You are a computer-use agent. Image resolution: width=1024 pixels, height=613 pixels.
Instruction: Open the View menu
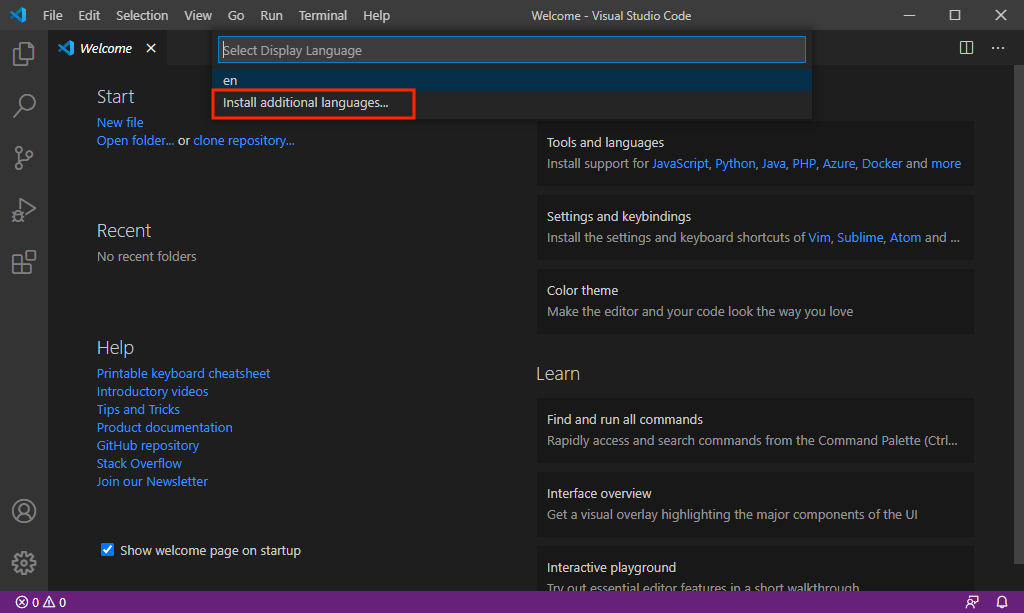(197, 15)
